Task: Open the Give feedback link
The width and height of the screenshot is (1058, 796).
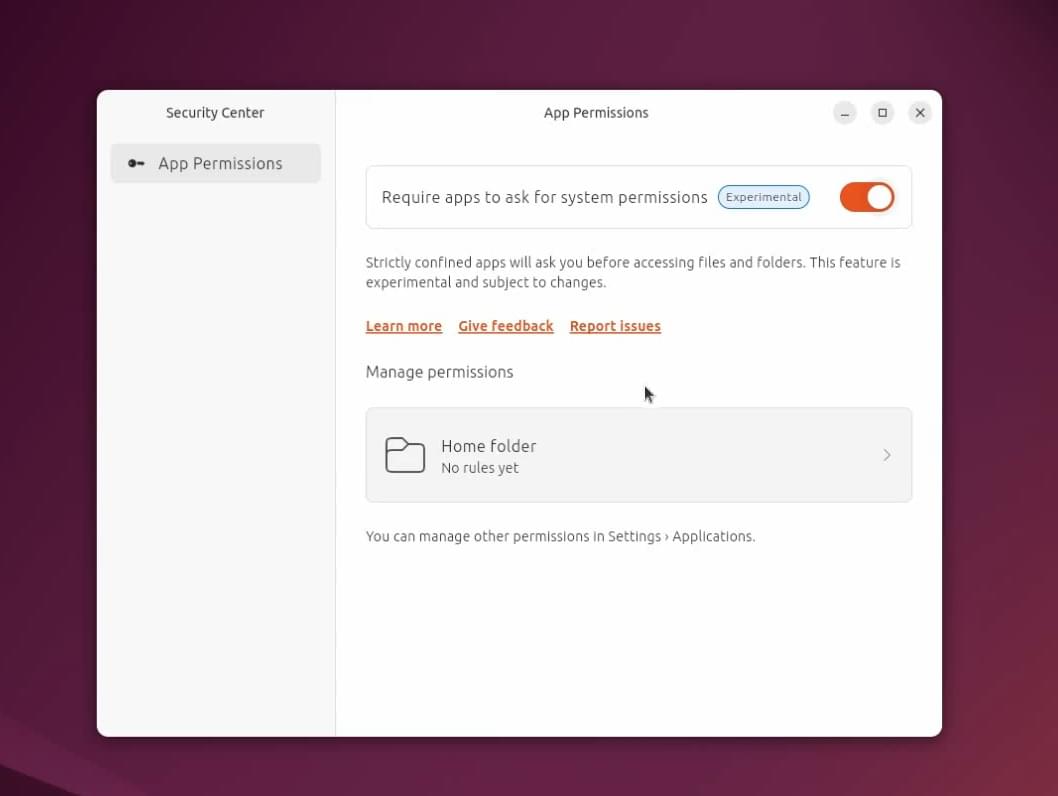Action: coord(505,326)
